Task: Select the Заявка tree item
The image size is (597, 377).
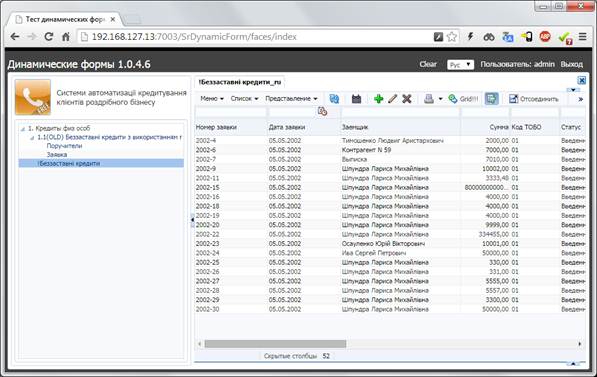Action: (x=57, y=155)
